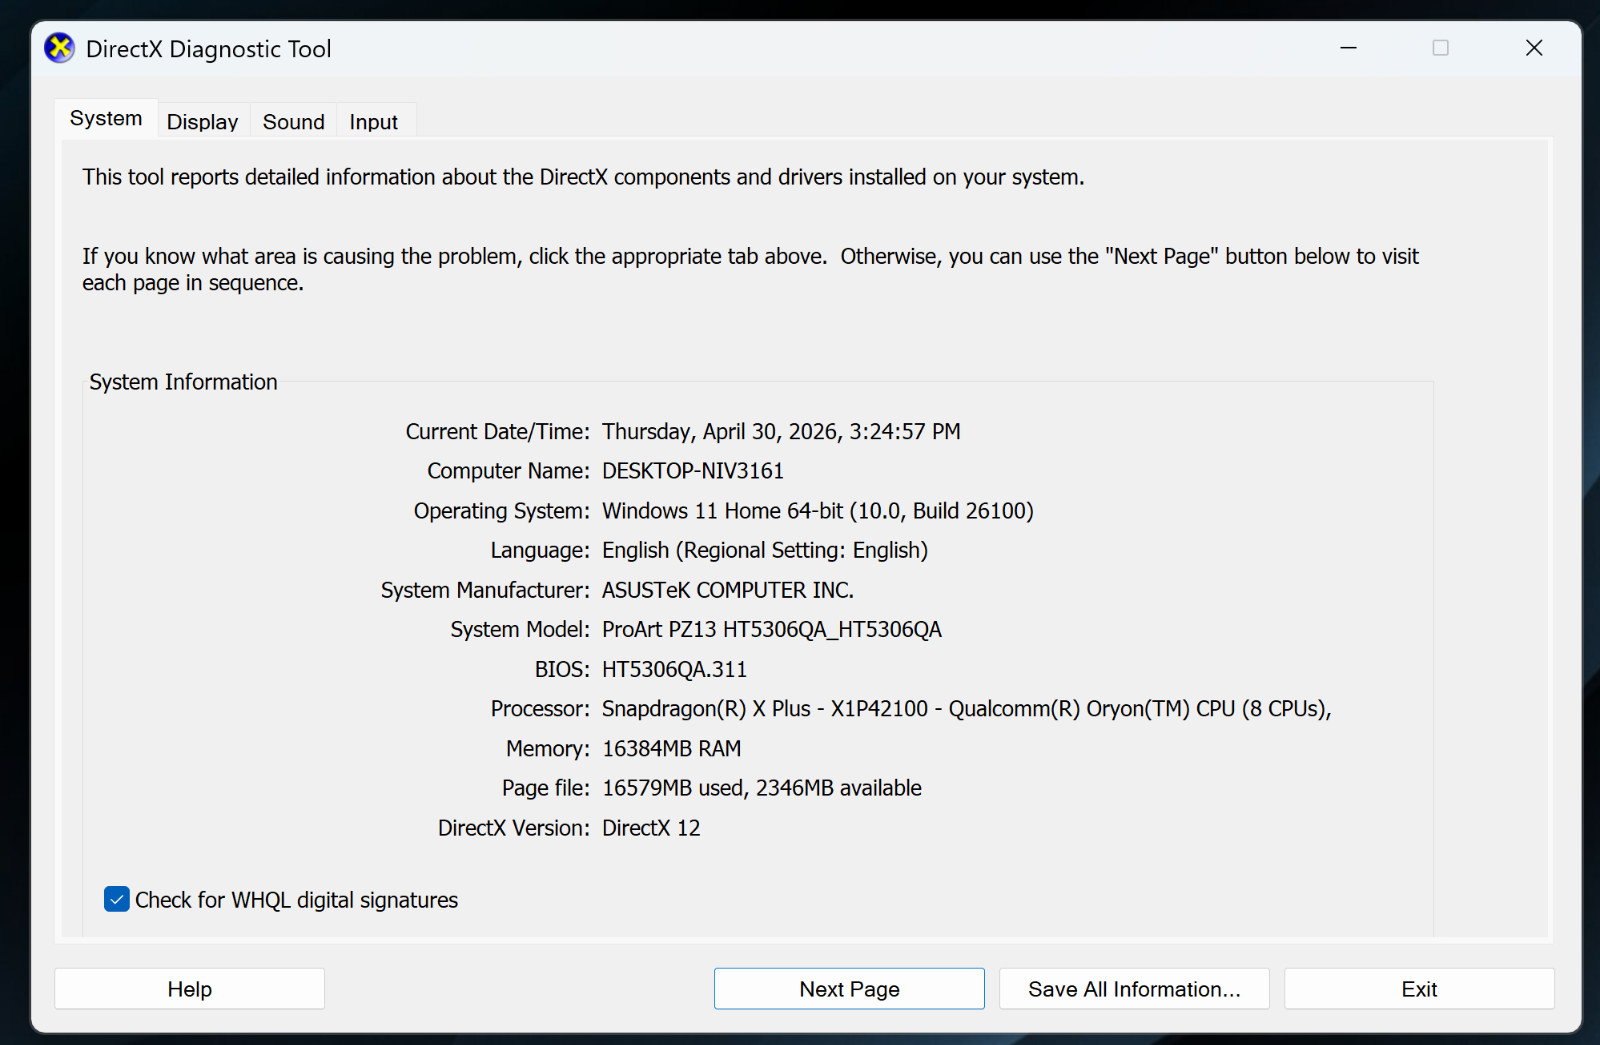The image size is (1600, 1045).
Task: Click the 'This tool reports detailed information' sentence
Action: tap(583, 177)
